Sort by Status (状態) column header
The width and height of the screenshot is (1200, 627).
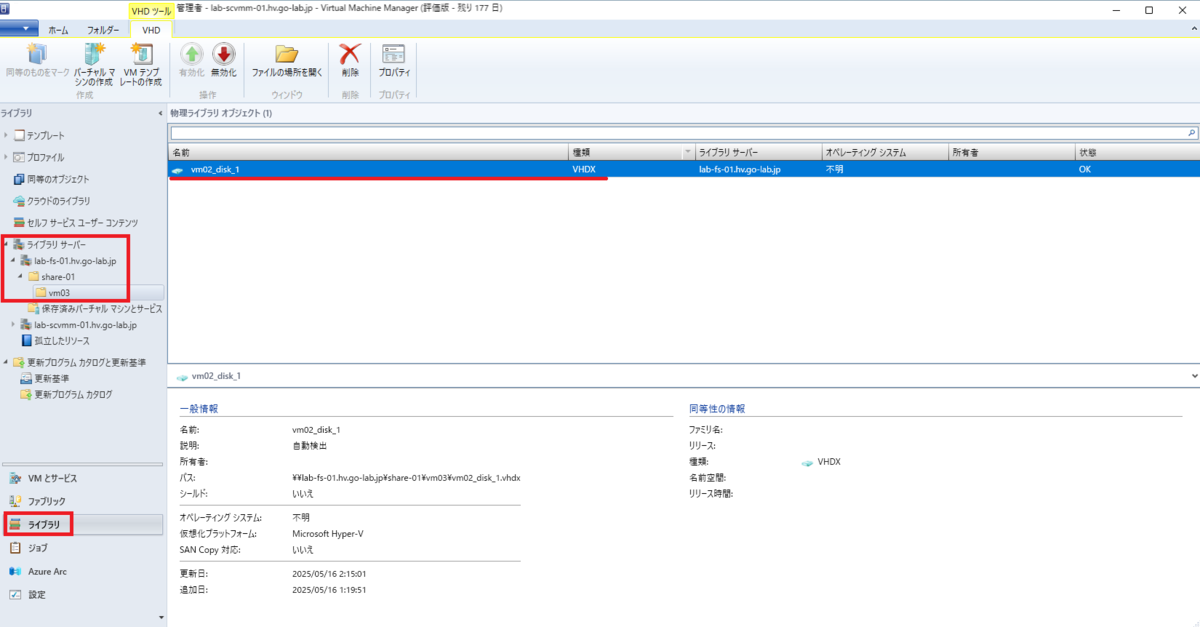(1137, 153)
